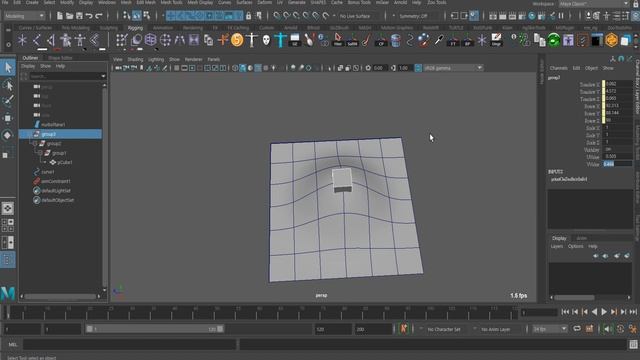Click the lock selection padlock icon
Screen dimensions: 640x360
[x=249, y=16]
